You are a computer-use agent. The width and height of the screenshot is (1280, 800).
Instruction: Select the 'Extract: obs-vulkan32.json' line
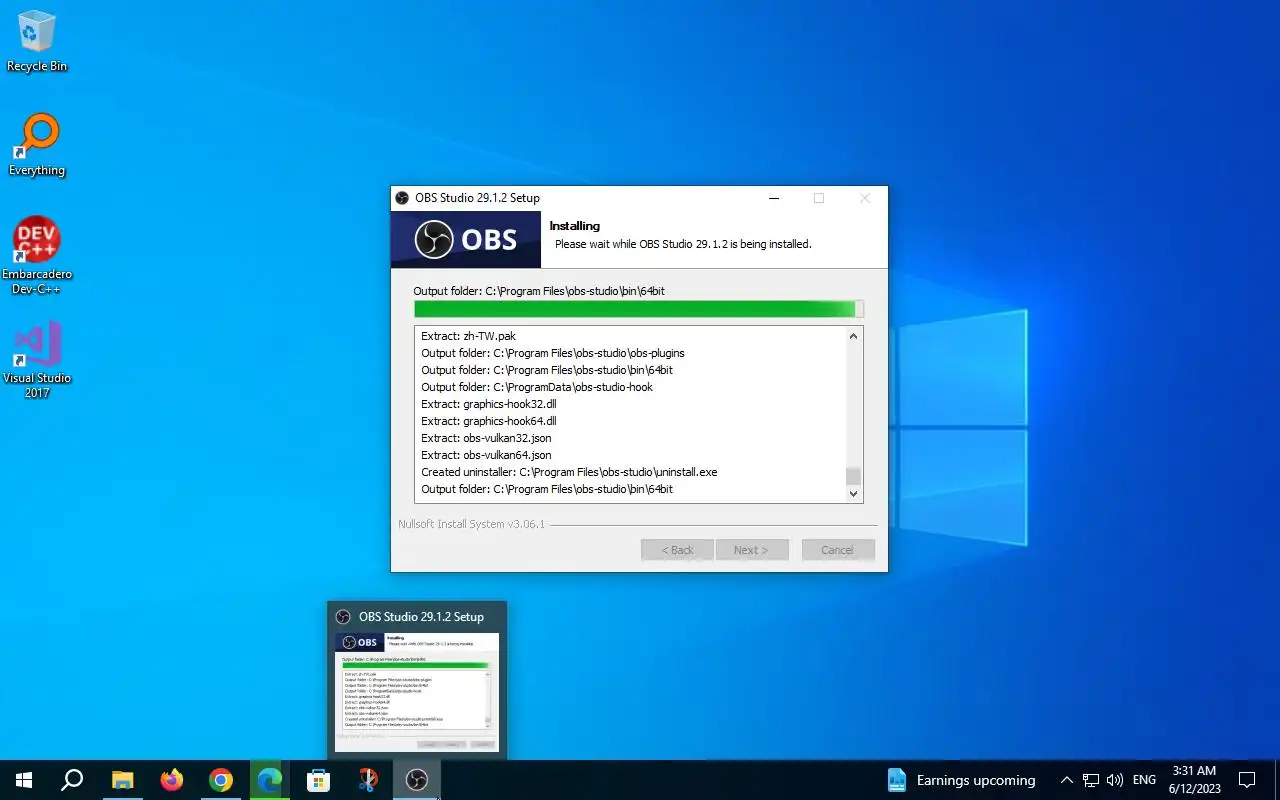pos(486,438)
